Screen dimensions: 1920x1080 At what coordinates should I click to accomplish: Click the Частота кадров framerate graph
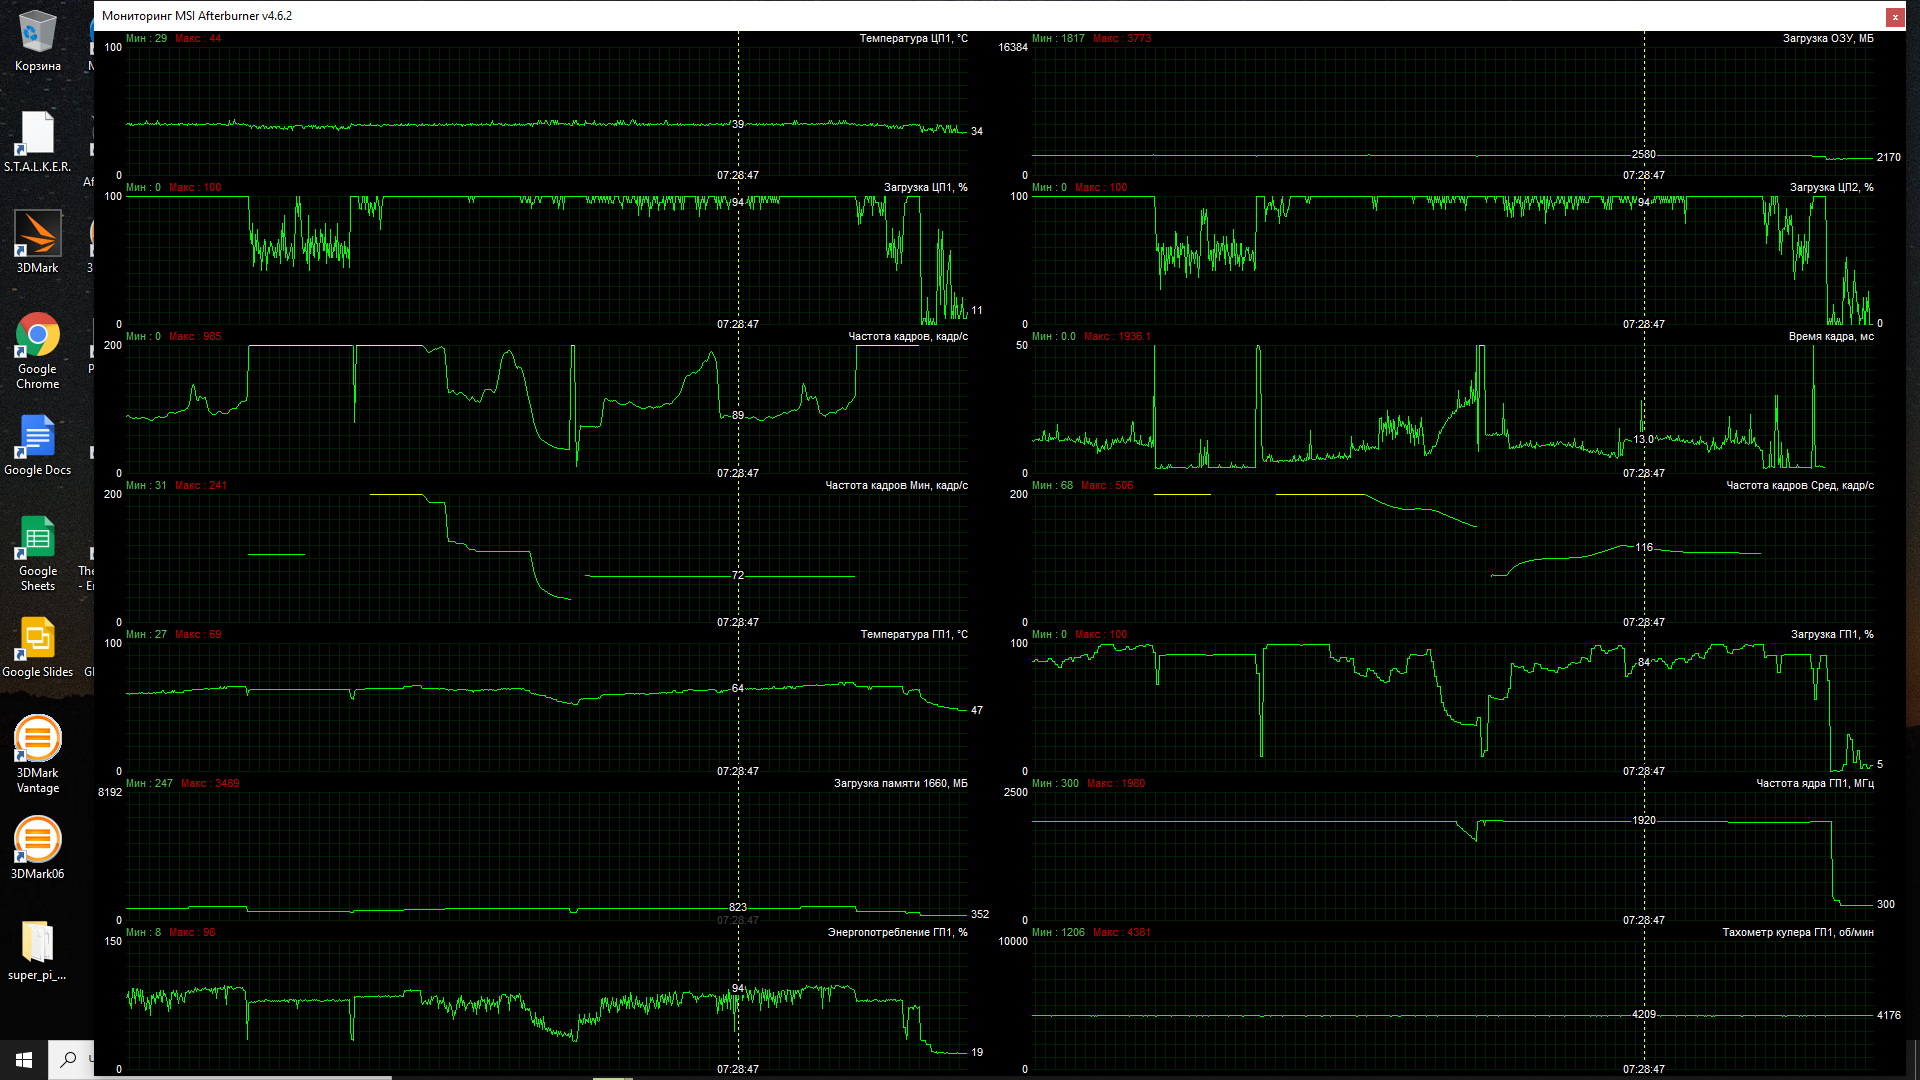pos(545,408)
